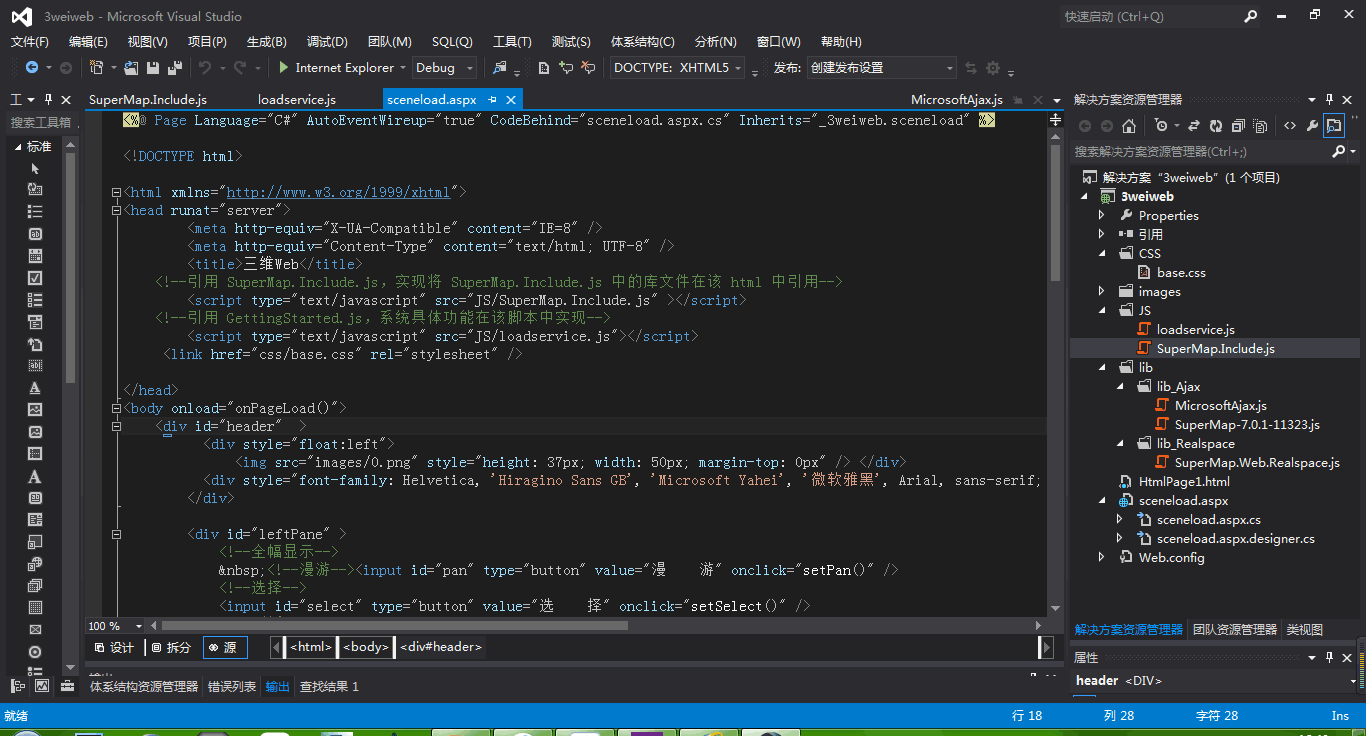Click the Show All Files icon in Solution Explorer
1366x736 pixels.
pyautogui.click(x=1260, y=126)
